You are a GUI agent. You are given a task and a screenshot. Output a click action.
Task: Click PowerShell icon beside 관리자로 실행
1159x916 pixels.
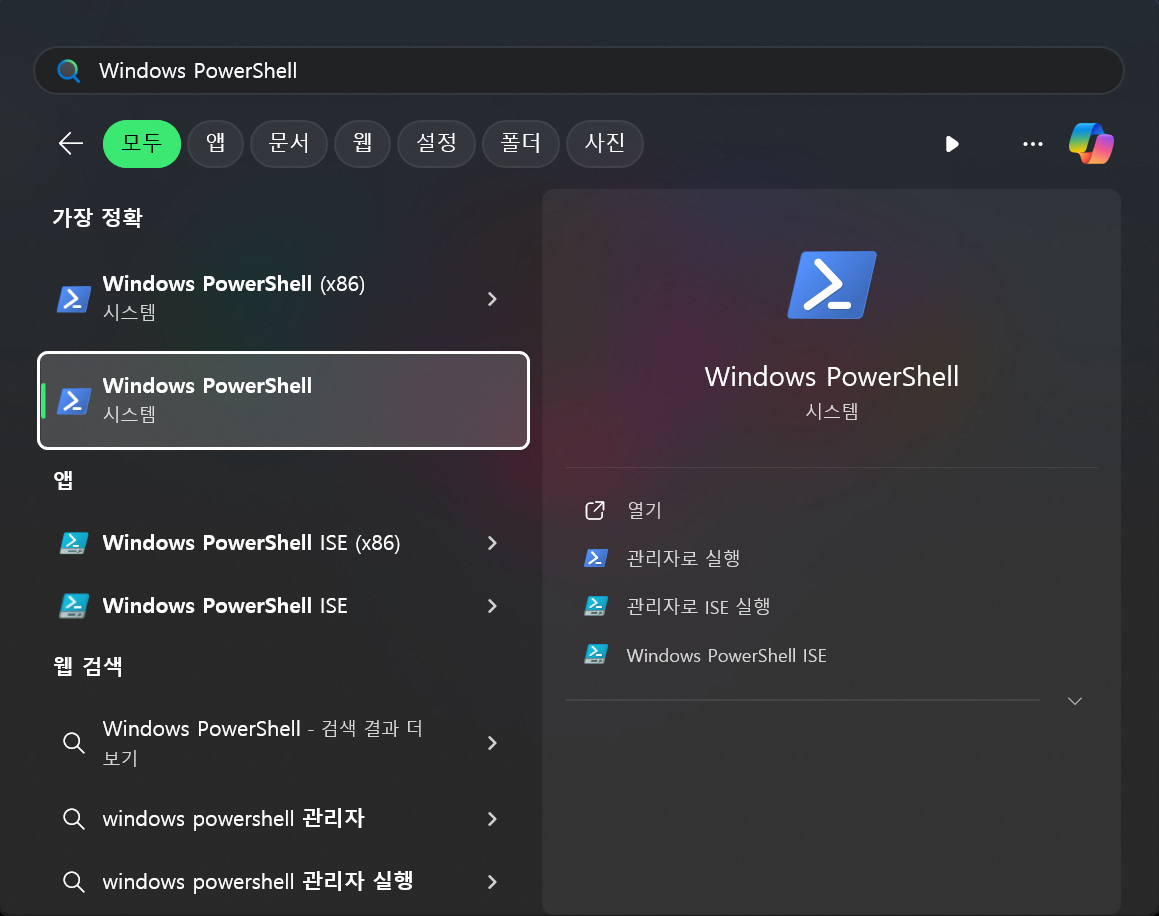(596, 558)
